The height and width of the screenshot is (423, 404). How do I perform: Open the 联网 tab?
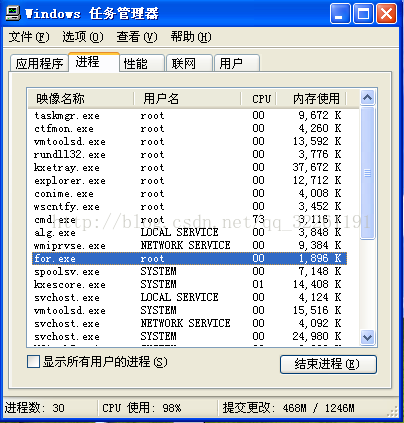click(190, 63)
